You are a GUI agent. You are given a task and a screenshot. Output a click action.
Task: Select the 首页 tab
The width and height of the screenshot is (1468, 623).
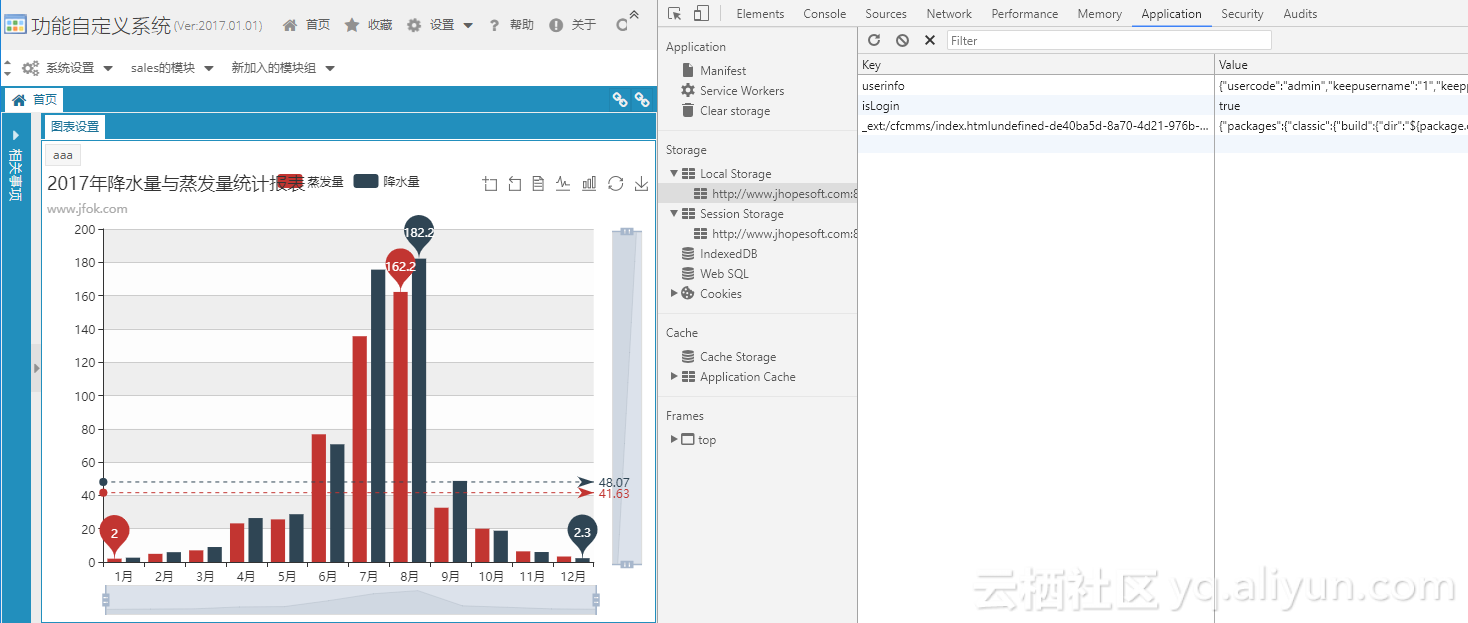pos(35,99)
